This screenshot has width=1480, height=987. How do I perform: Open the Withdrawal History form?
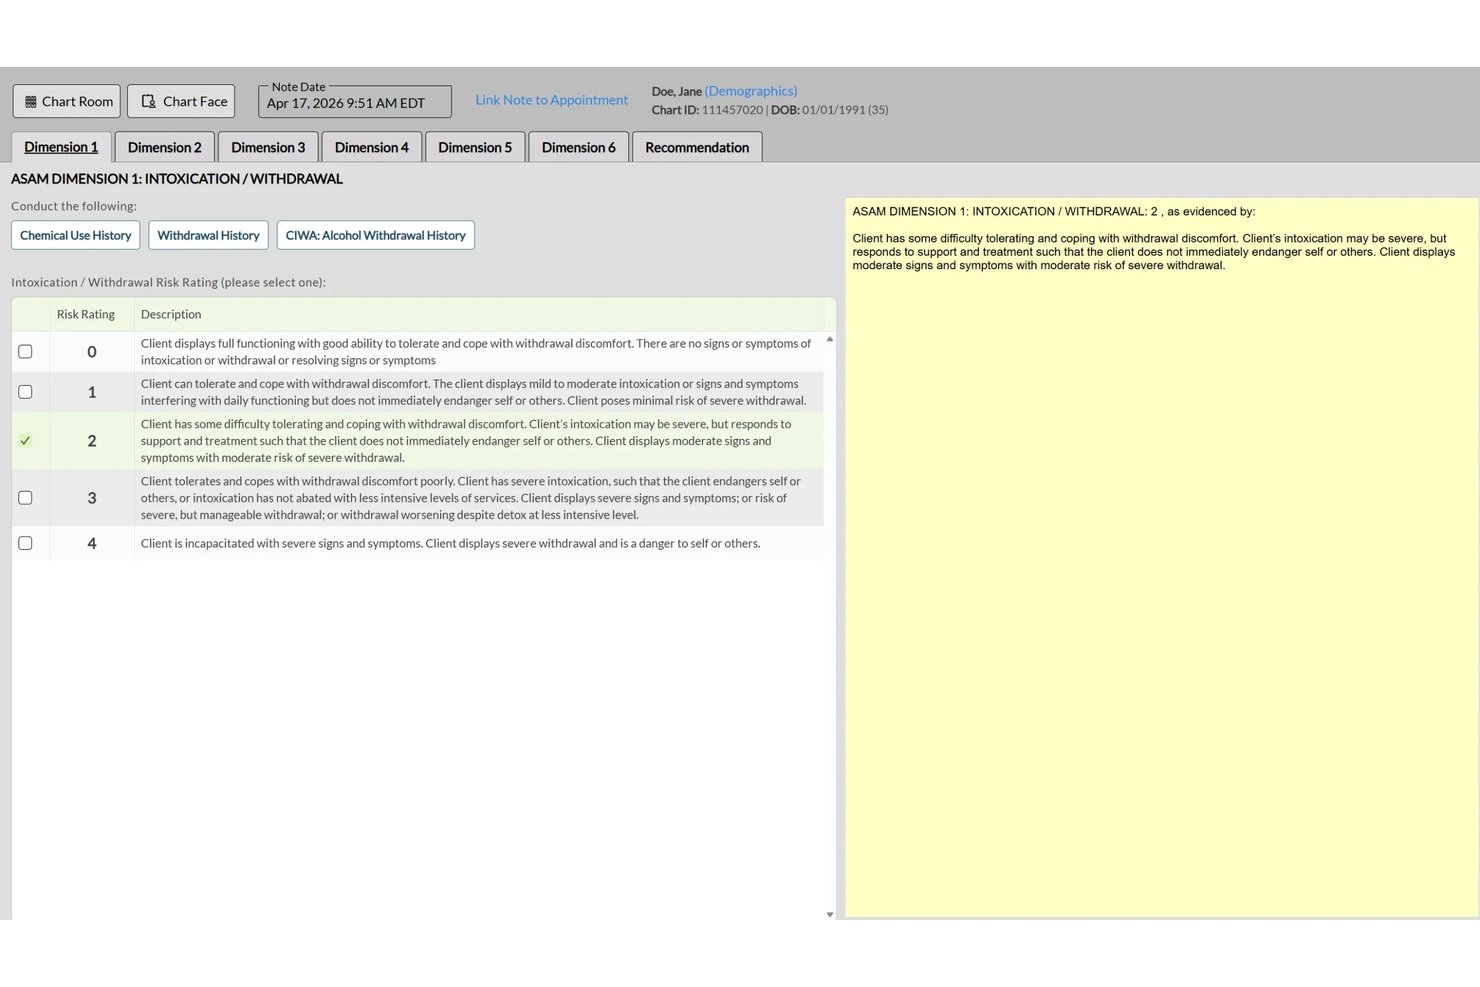(208, 236)
